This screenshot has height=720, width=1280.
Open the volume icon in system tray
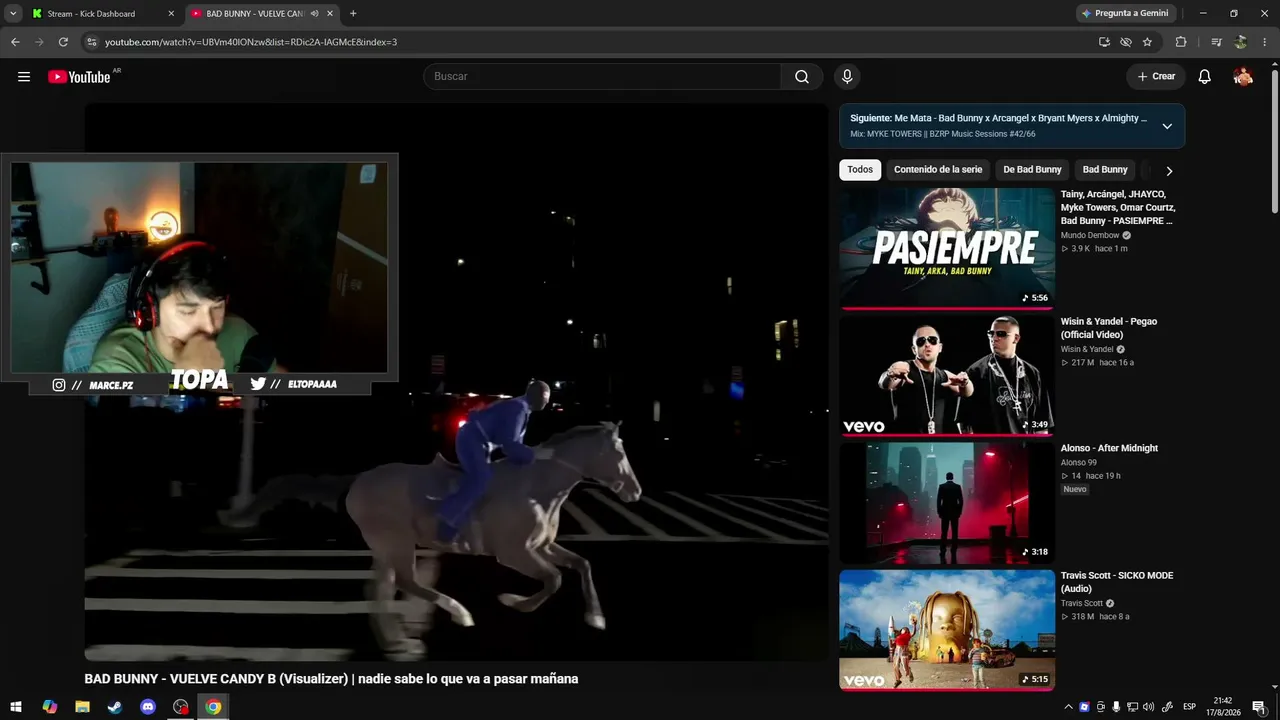coord(1148,707)
